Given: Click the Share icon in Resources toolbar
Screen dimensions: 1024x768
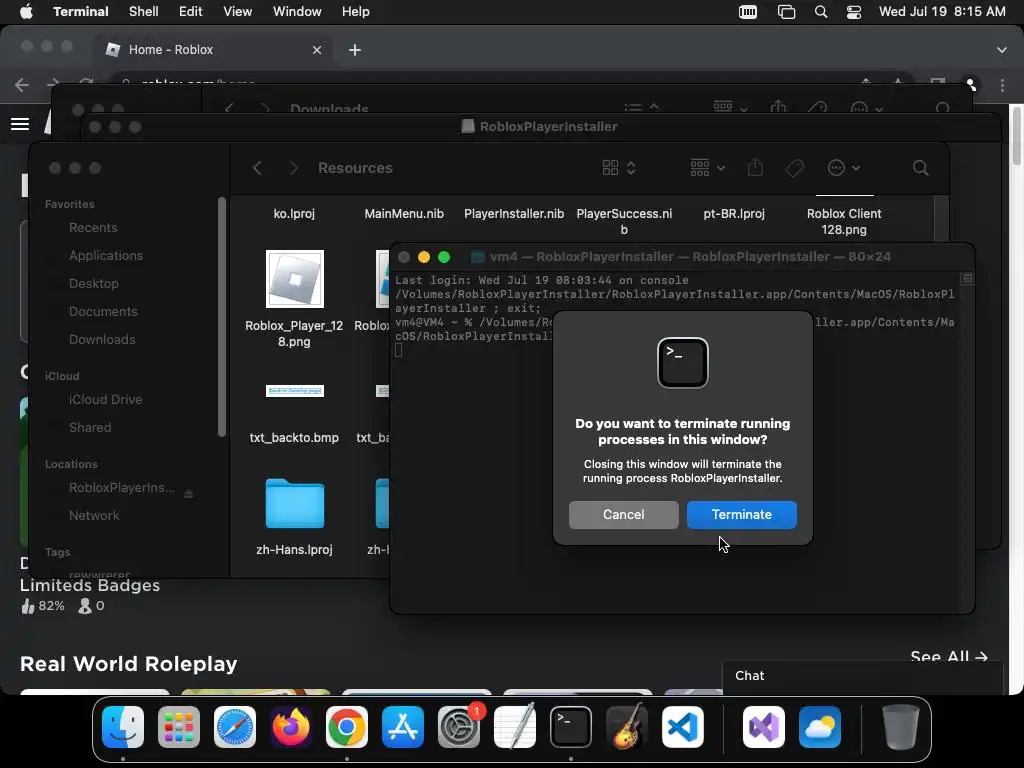Looking at the screenshot, I should (x=756, y=168).
